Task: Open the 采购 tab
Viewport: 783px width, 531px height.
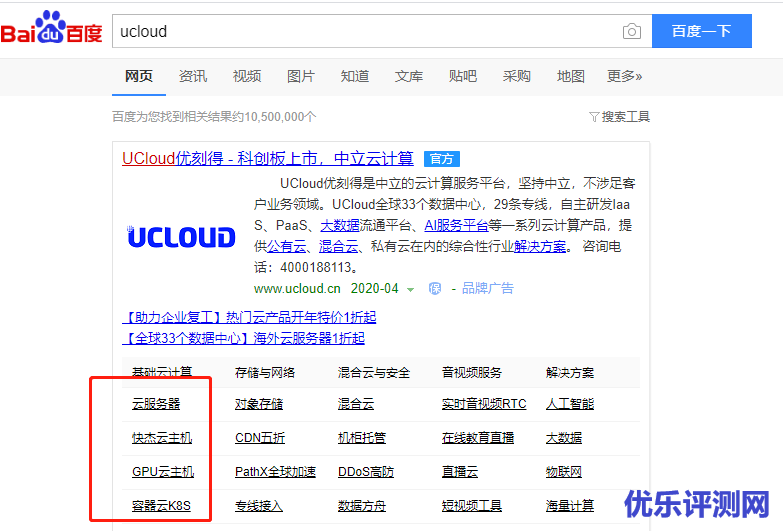Action: point(516,76)
